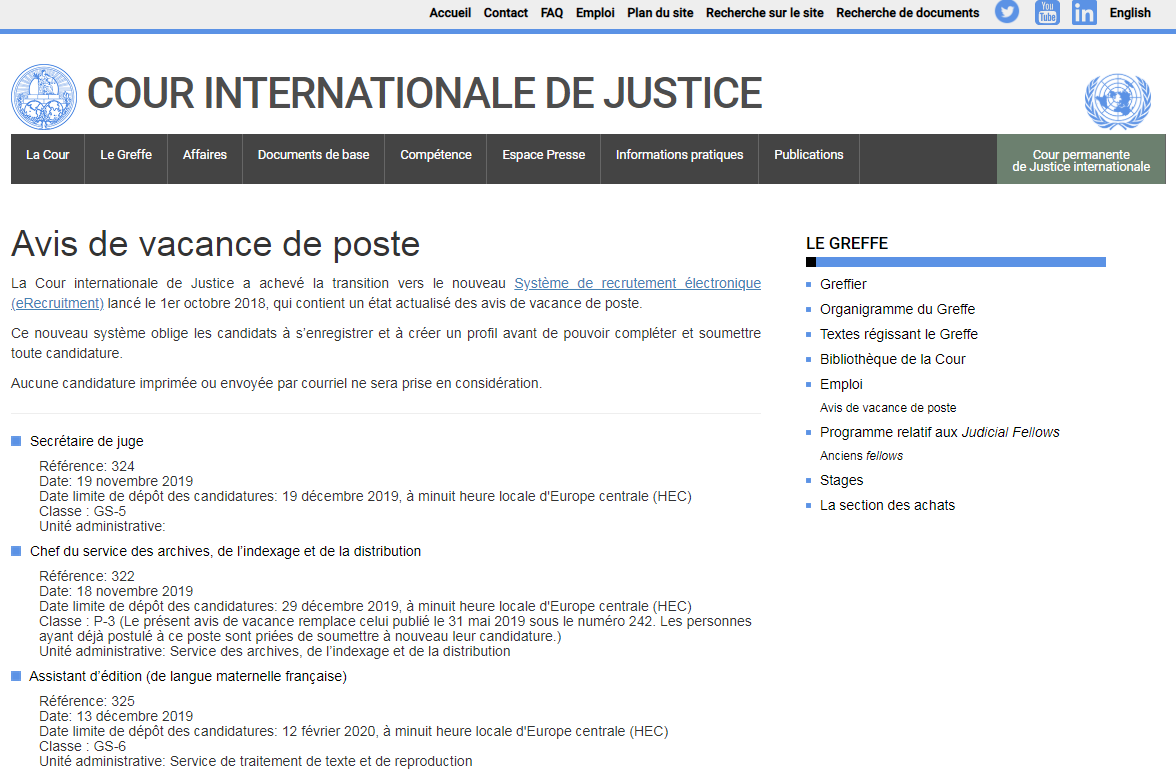
Task: Open Organigramme du Greffe in sidebar
Action: coord(897,309)
